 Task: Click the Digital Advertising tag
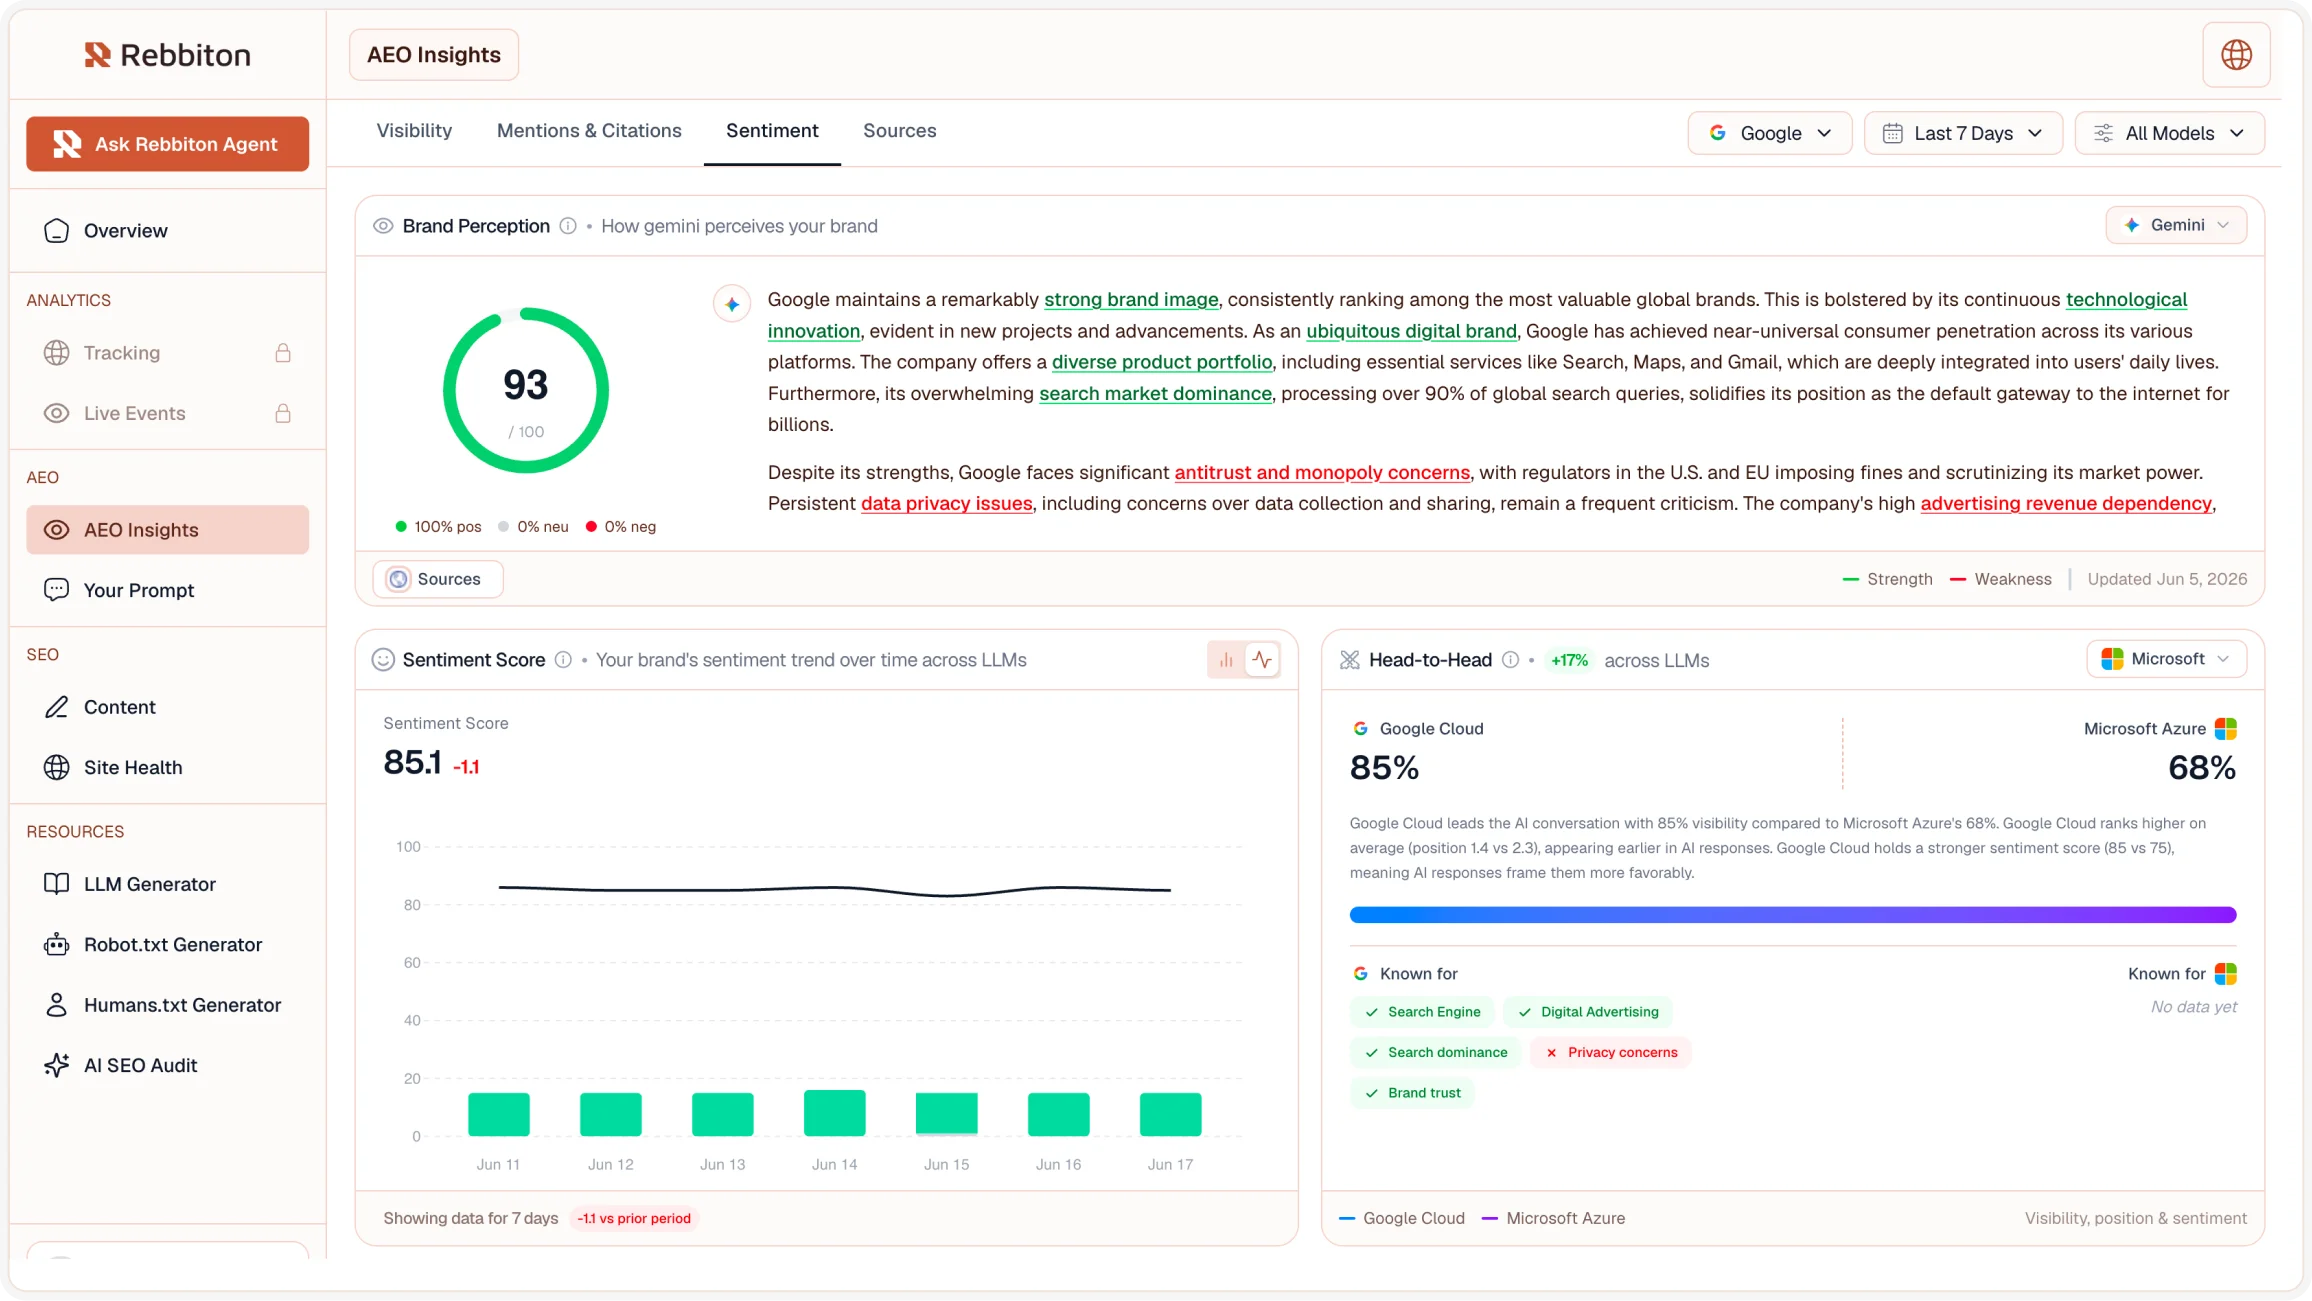tap(1588, 1012)
